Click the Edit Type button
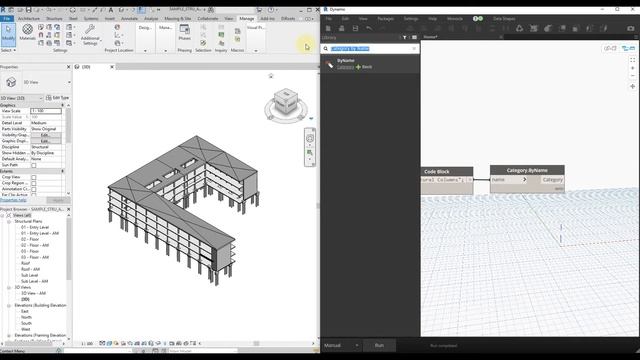The image size is (640, 360). click(x=58, y=98)
